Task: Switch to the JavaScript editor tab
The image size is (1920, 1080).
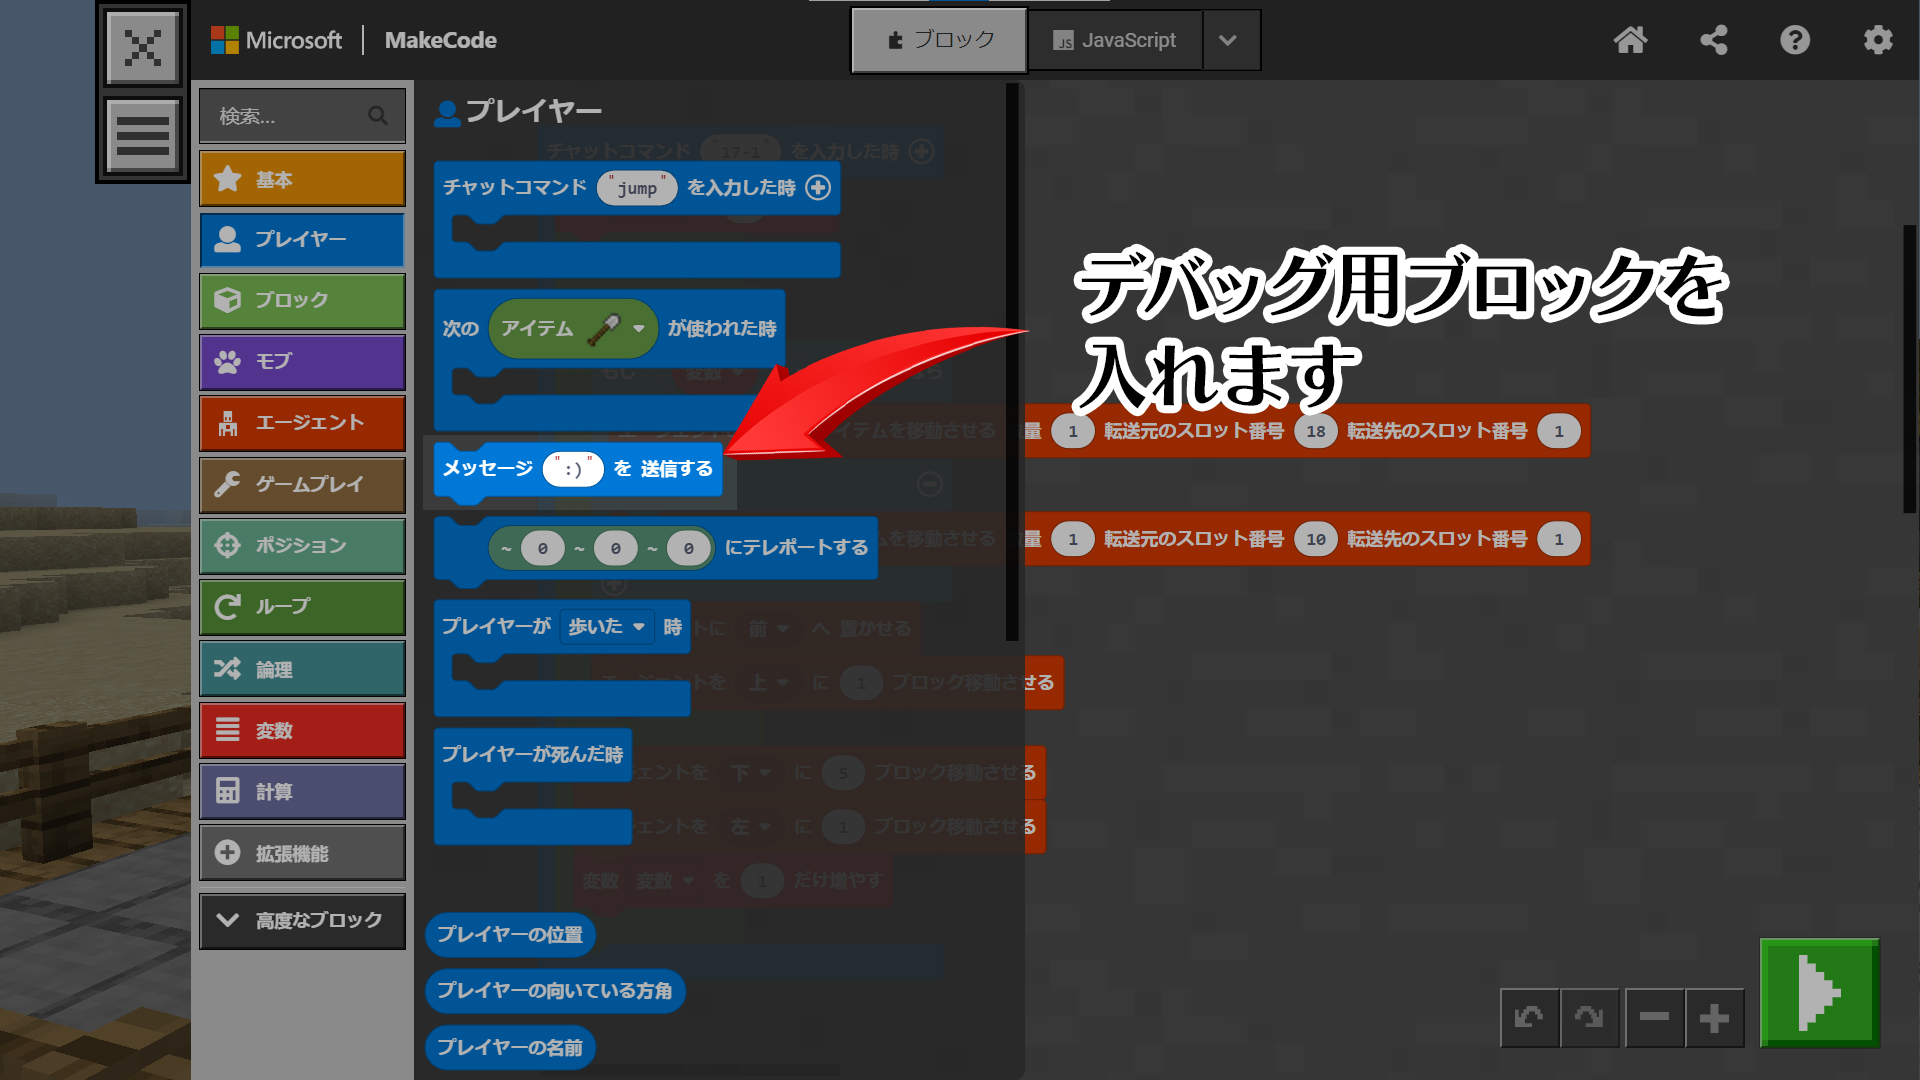Action: click(1114, 40)
